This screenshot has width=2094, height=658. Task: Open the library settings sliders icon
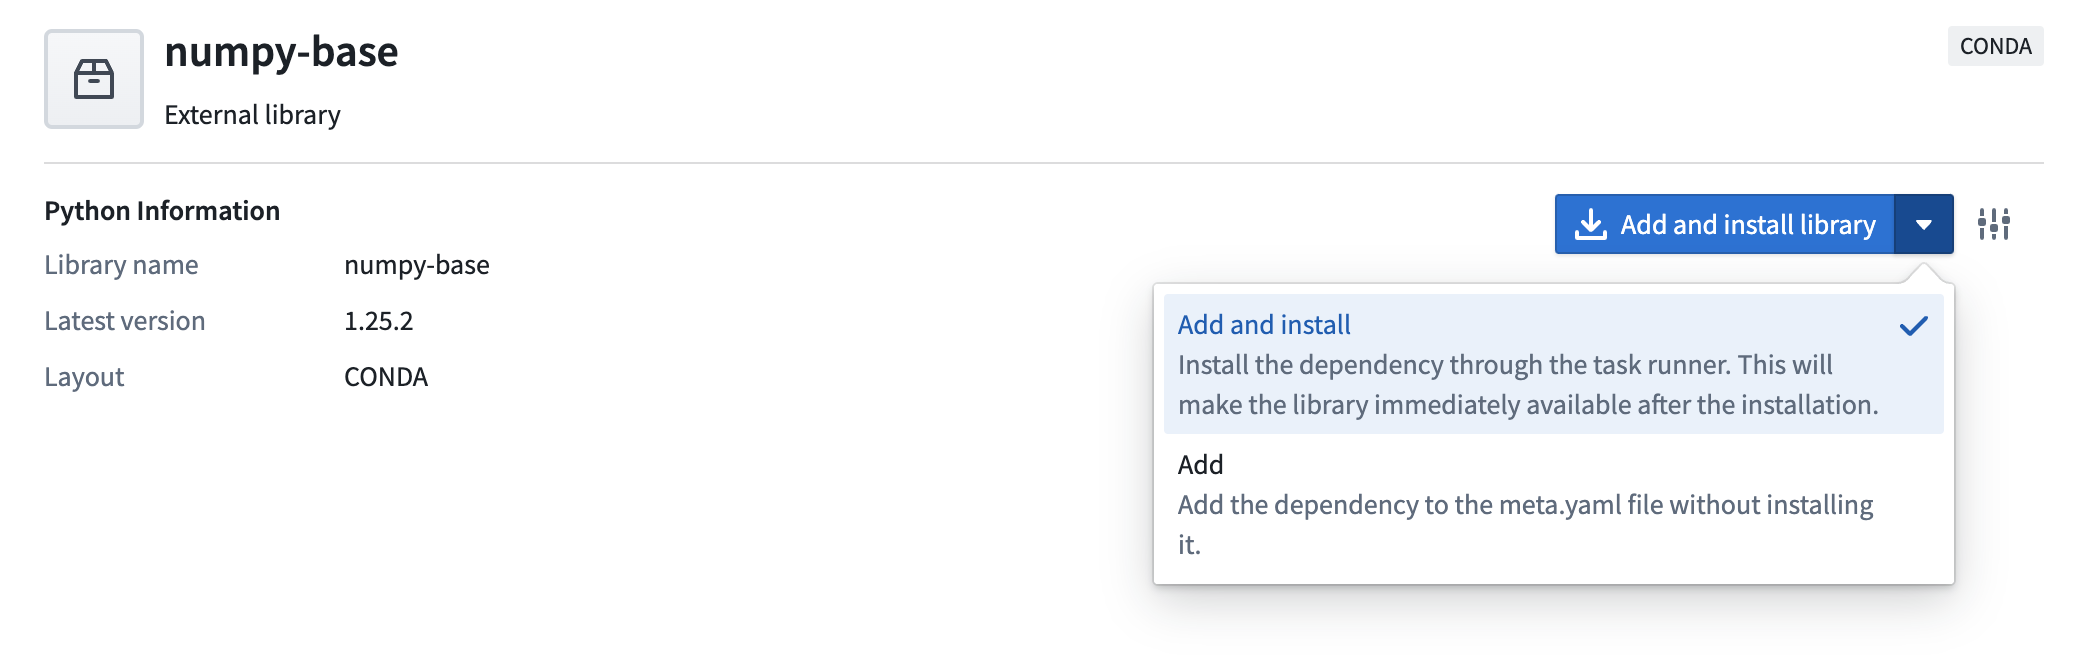tap(1994, 224)
